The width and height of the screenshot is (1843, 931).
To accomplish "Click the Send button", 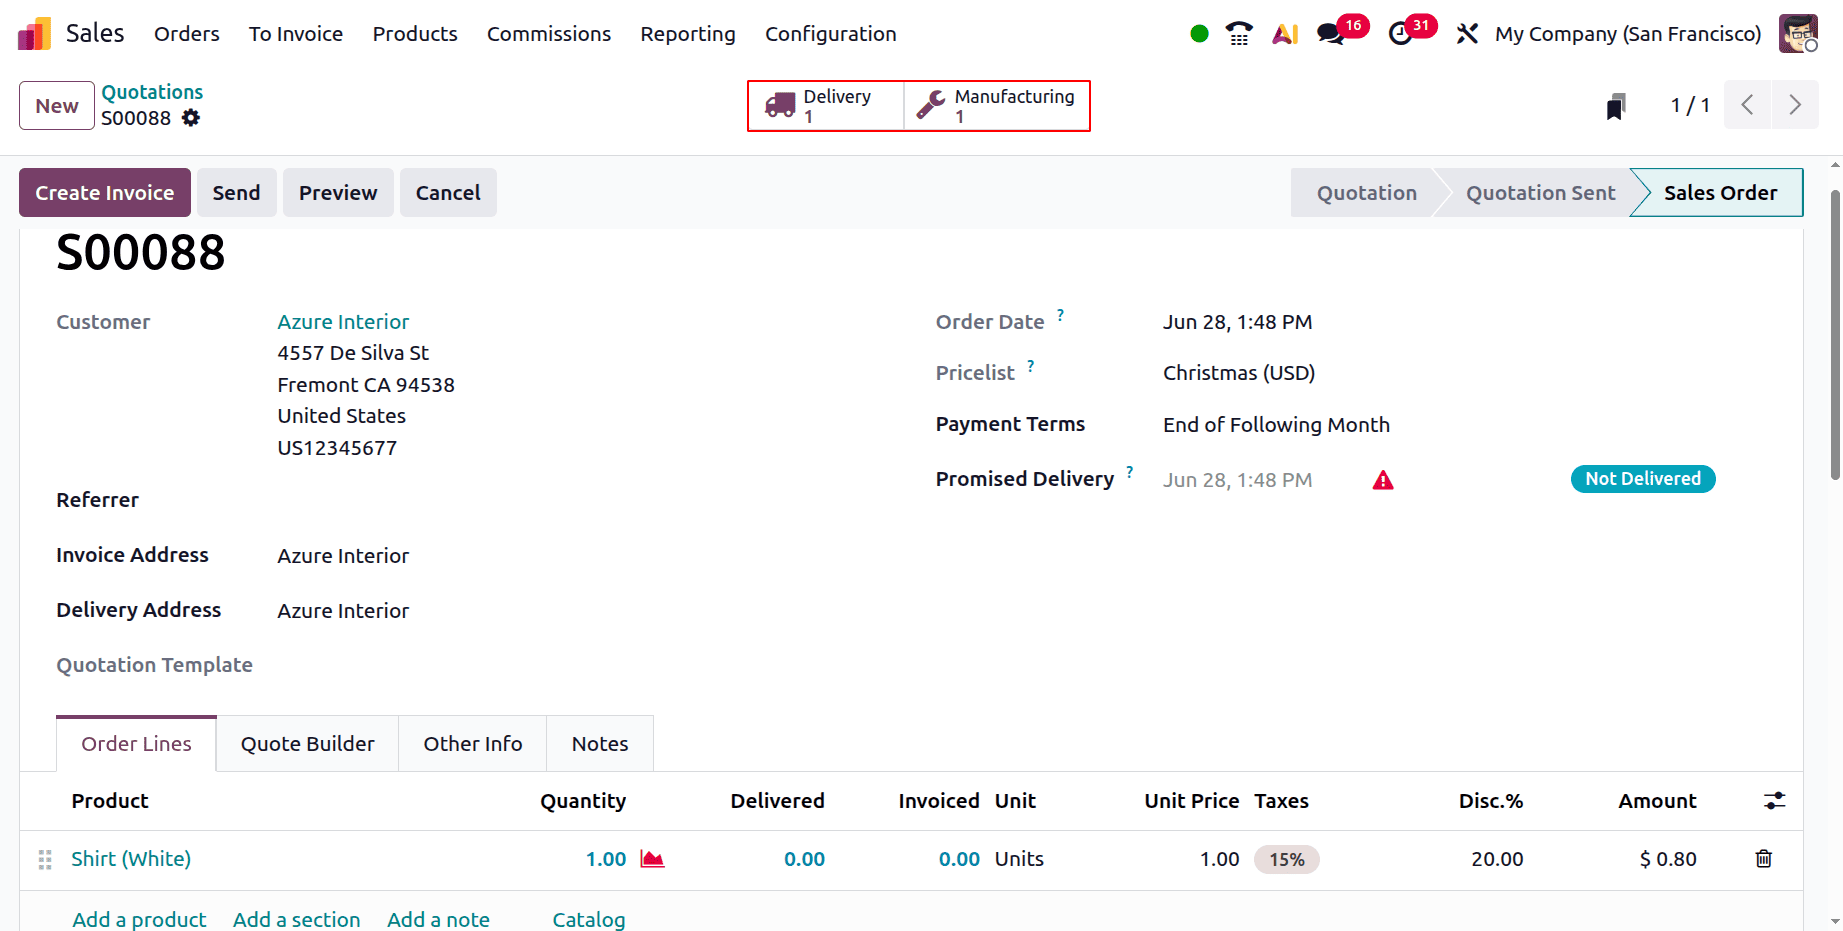I will click(x=236, y=193).
